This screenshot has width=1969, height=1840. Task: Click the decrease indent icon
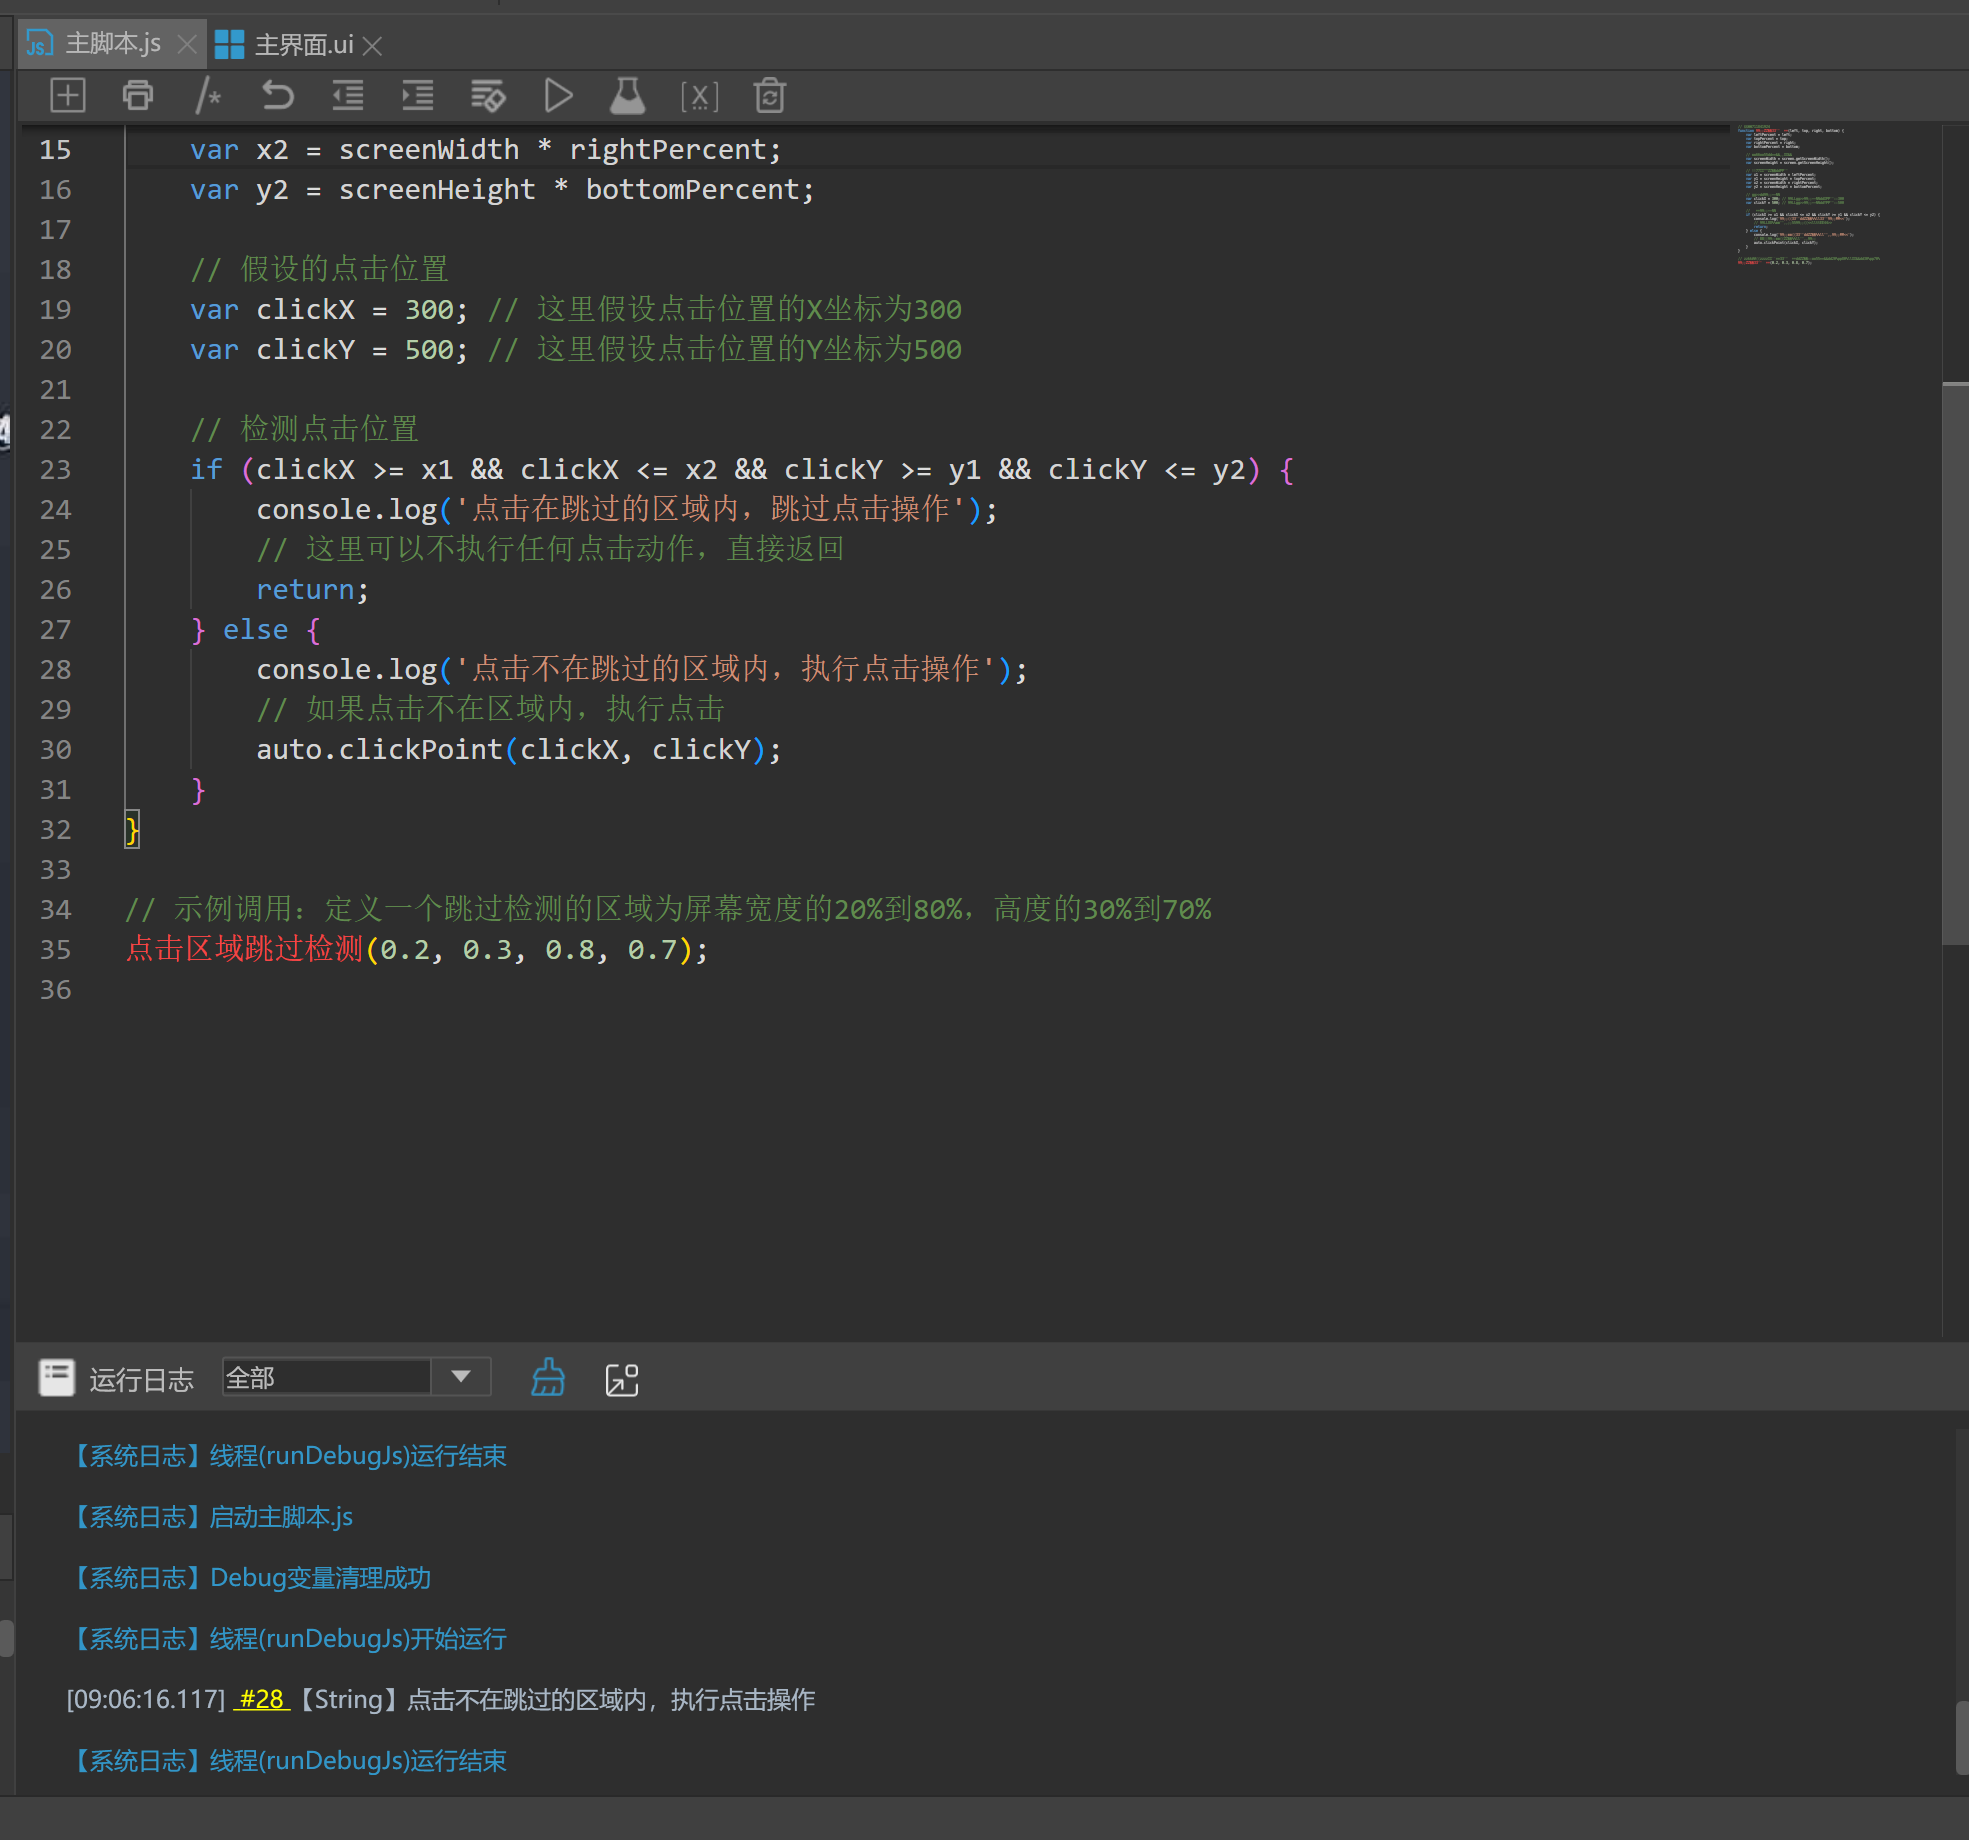pyautogui.click(x=348, y=96)
